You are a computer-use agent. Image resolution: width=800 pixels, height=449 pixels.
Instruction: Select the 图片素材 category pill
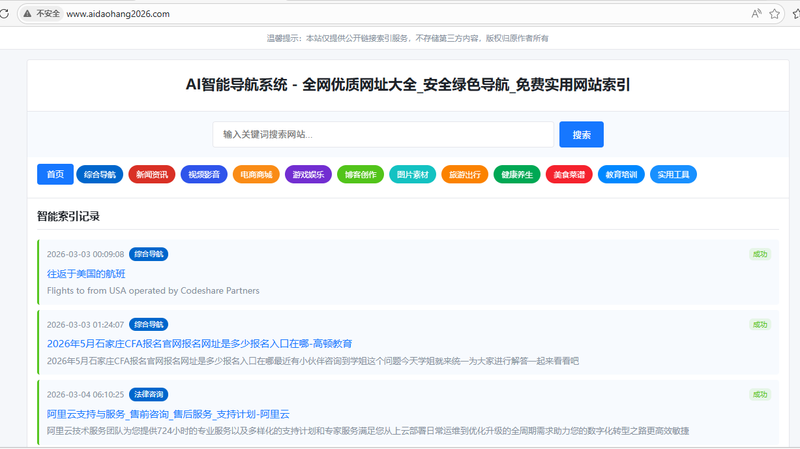(412, 174)
